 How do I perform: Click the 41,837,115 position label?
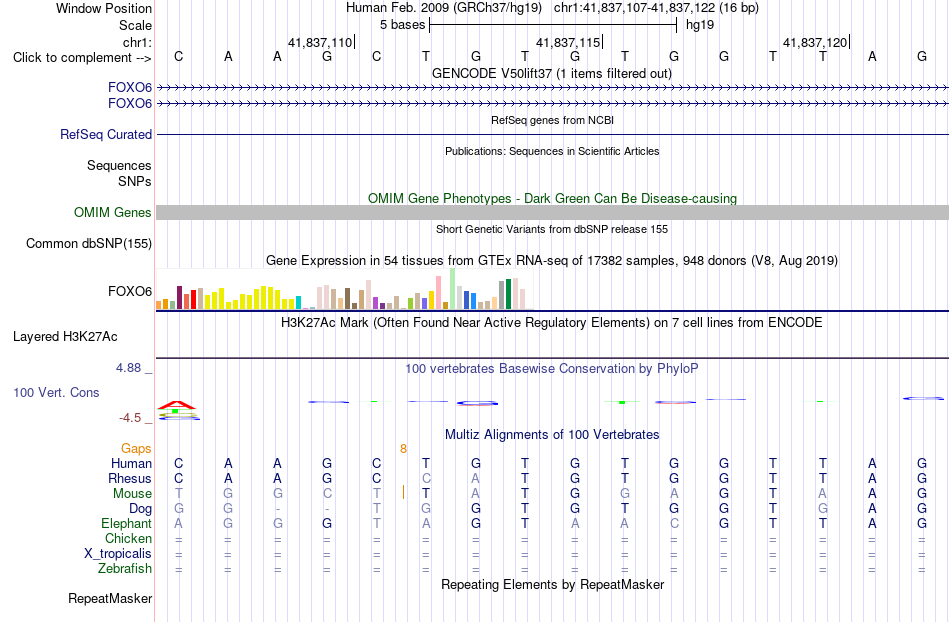[x=568, y=42]
